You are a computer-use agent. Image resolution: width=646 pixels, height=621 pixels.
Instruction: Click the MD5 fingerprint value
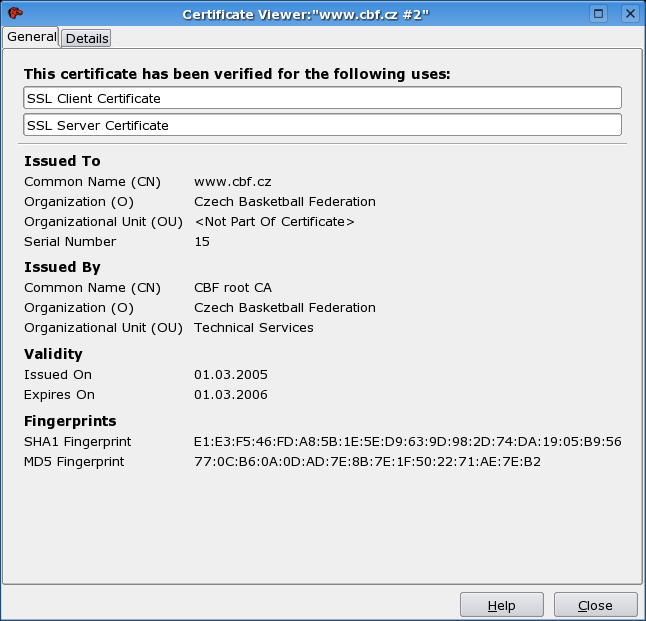point(367,462)
